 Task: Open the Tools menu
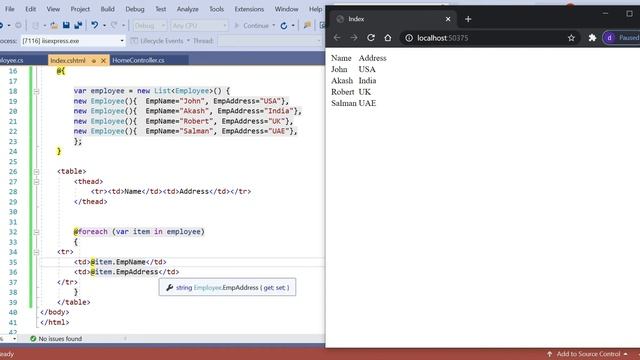click(216, 9)
